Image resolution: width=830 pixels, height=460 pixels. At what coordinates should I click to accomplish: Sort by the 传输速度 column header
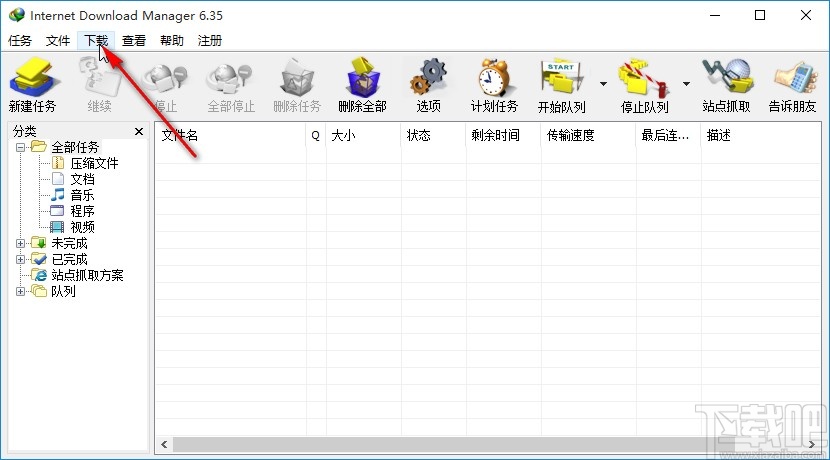tap(588, 136)
